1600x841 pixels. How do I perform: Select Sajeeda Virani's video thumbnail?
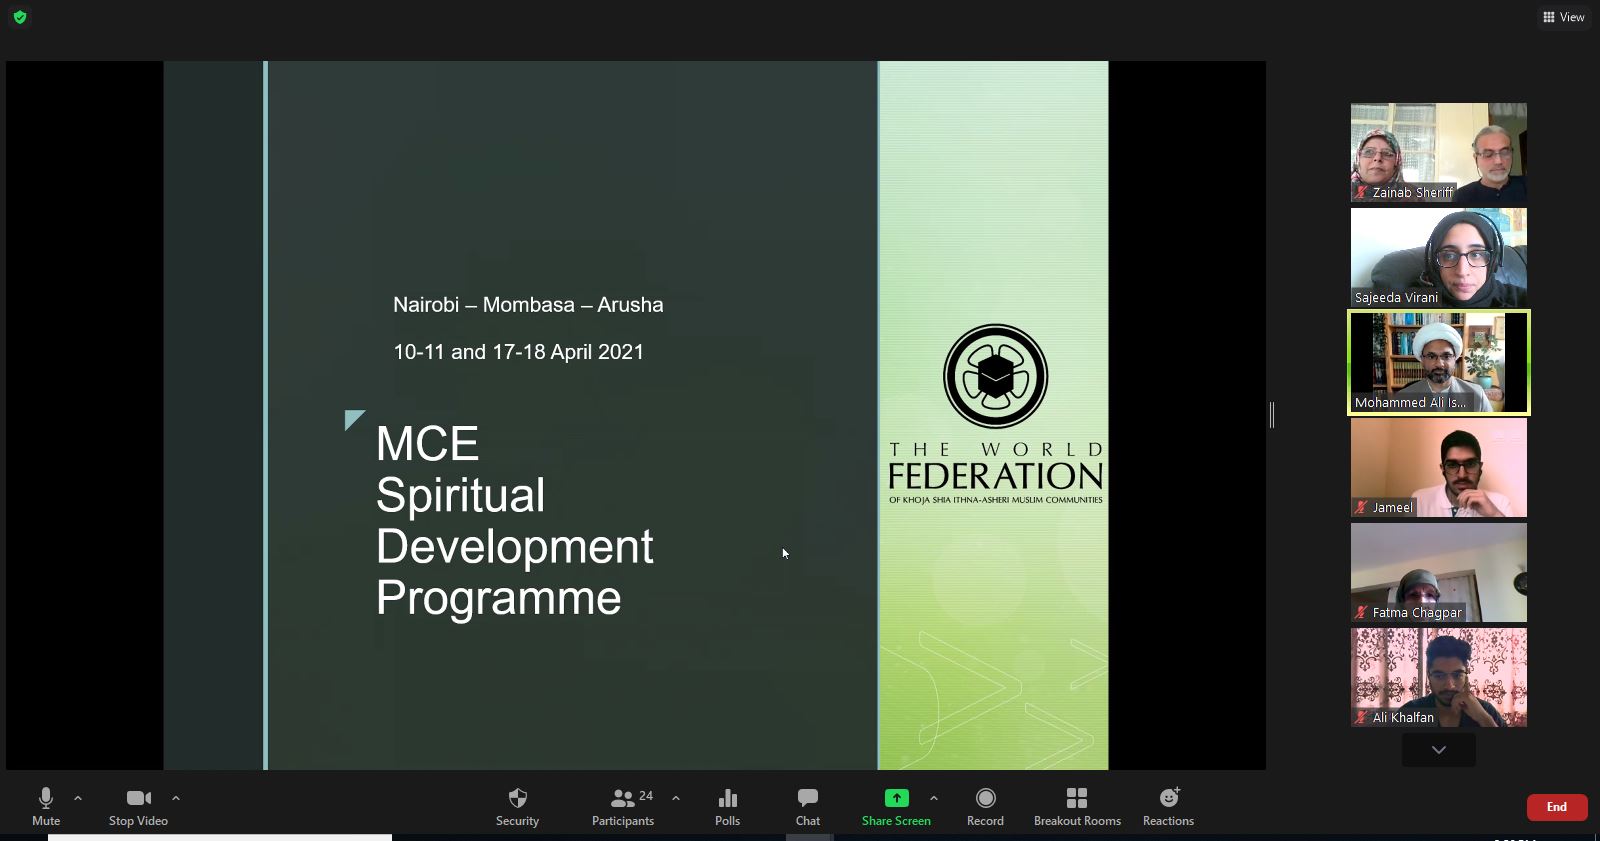[1438, 257]
